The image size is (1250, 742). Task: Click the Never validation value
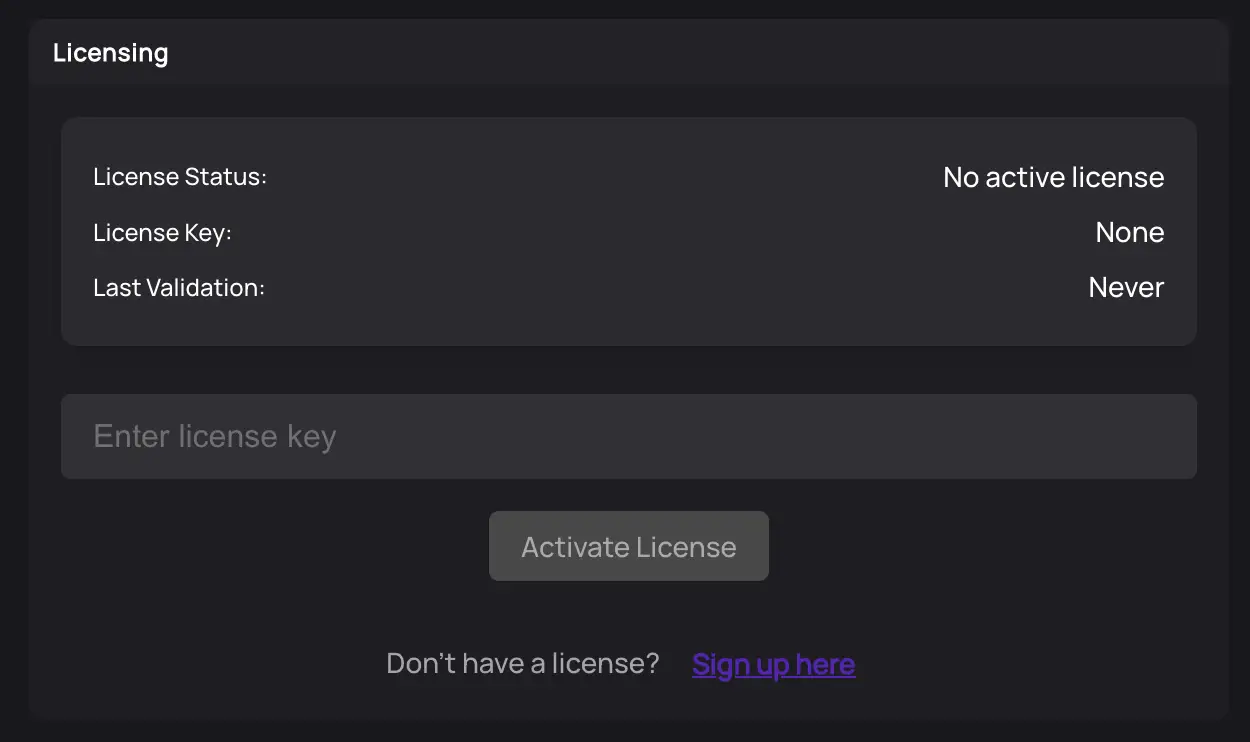pyautogui.click(x=1126, y=287)
